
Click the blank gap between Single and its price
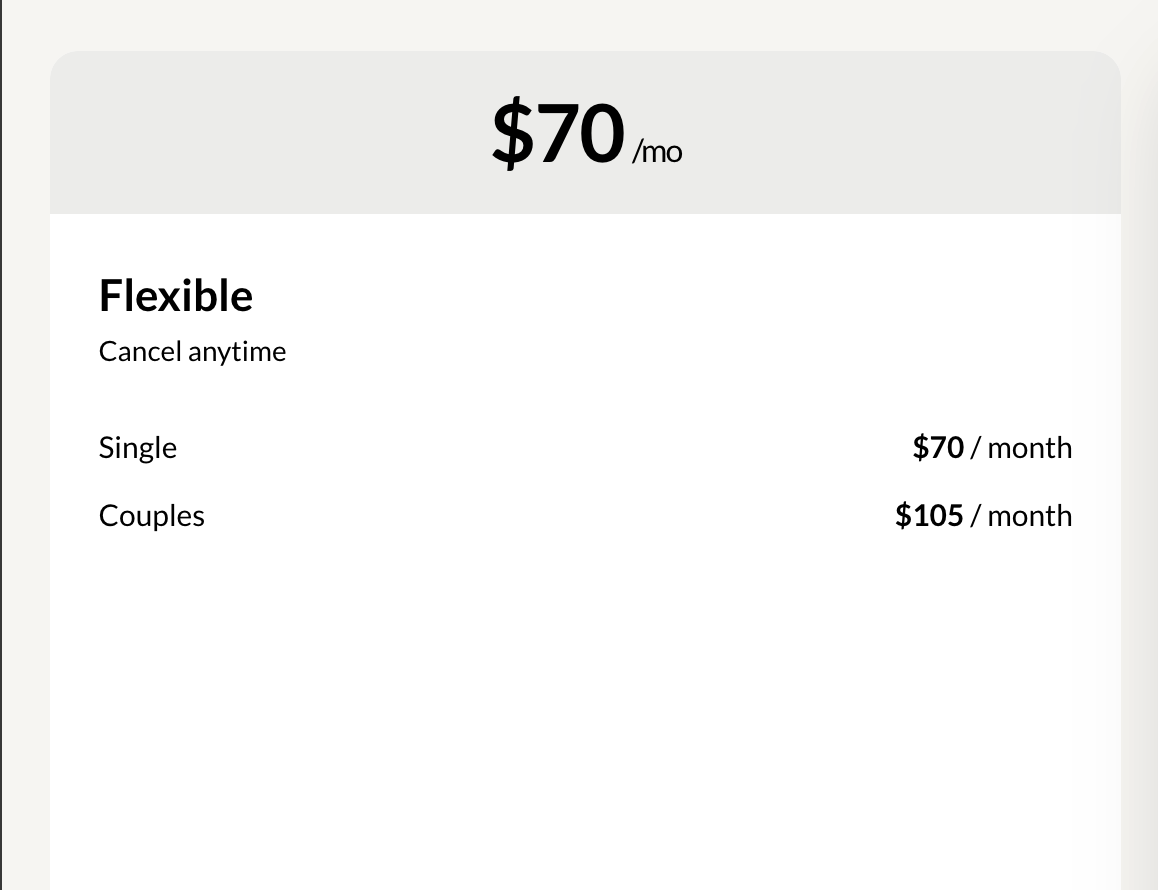[x=540, y=448]
